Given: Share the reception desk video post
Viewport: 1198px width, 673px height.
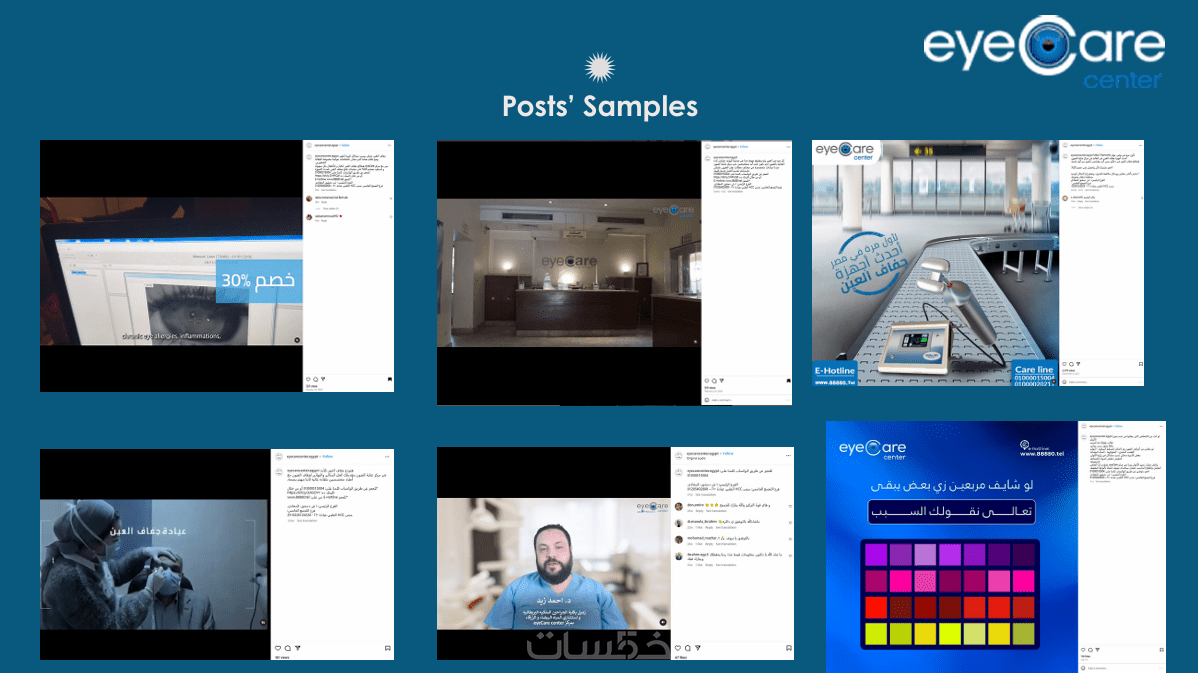Looking at the screenshot, I should 721,380.
